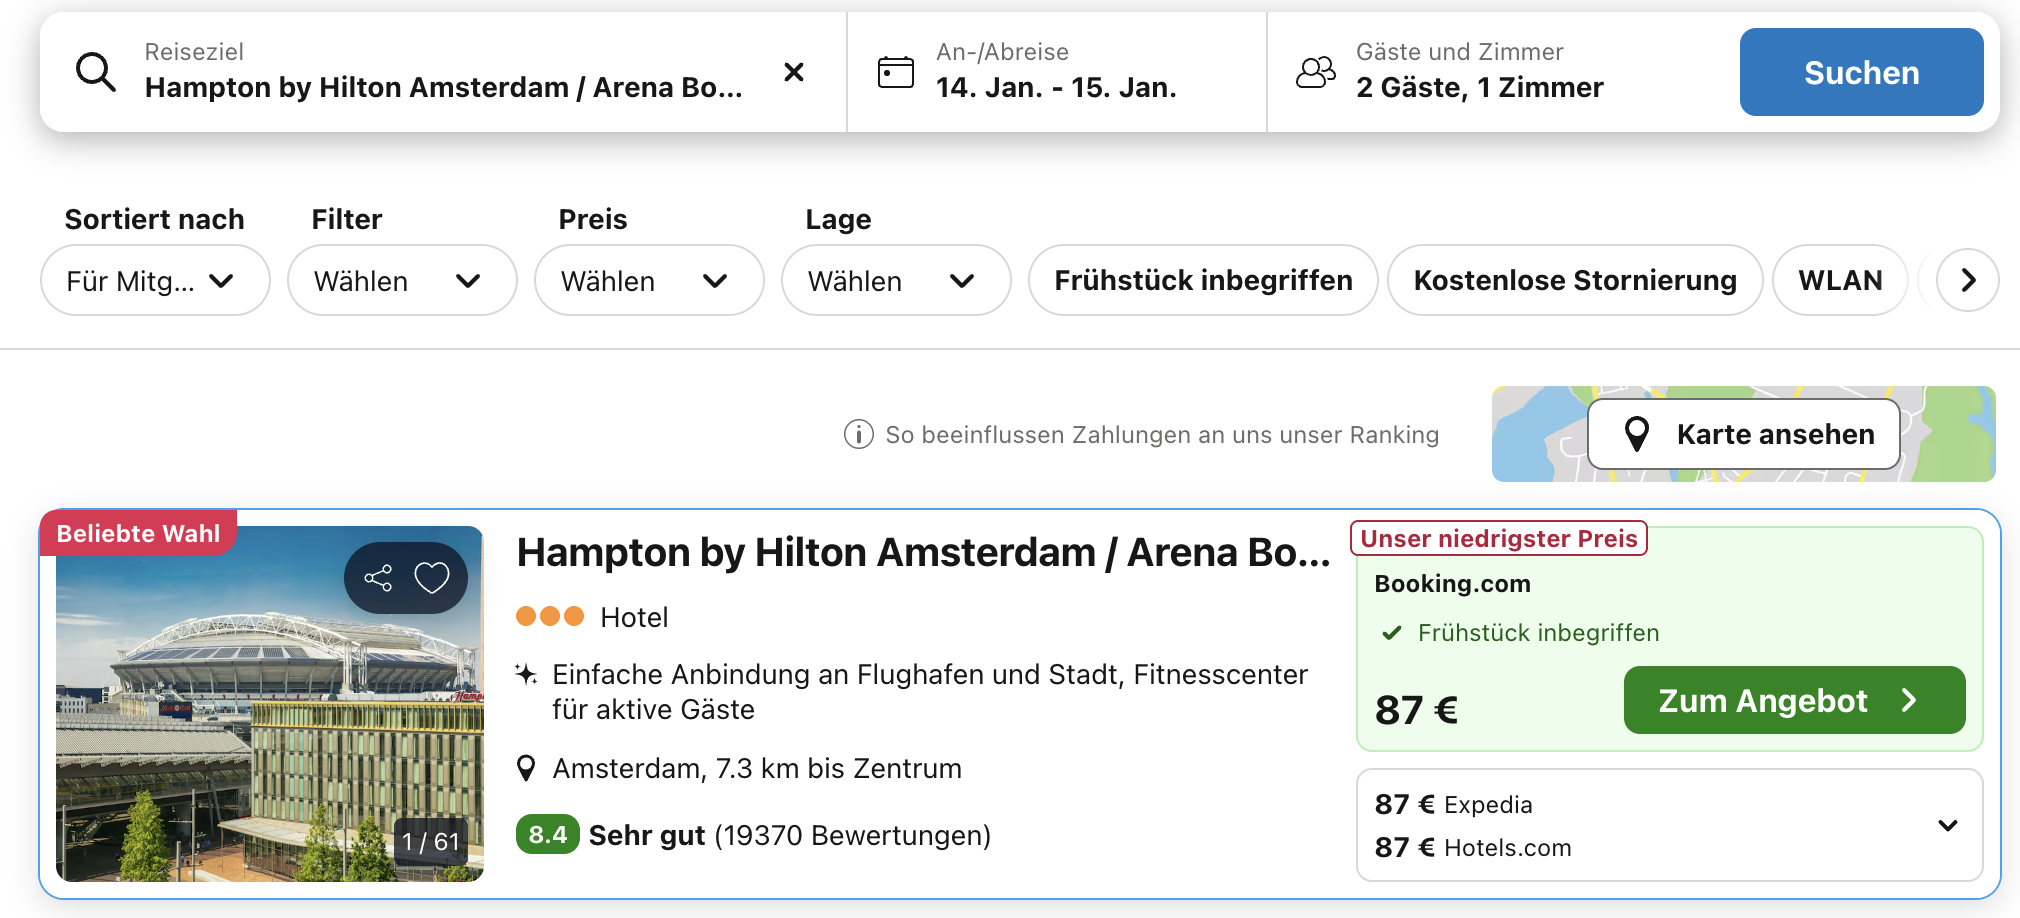Open the calendar icon for travel dates
Viewport: 2020px width, 918px height.
pos(895,71)
